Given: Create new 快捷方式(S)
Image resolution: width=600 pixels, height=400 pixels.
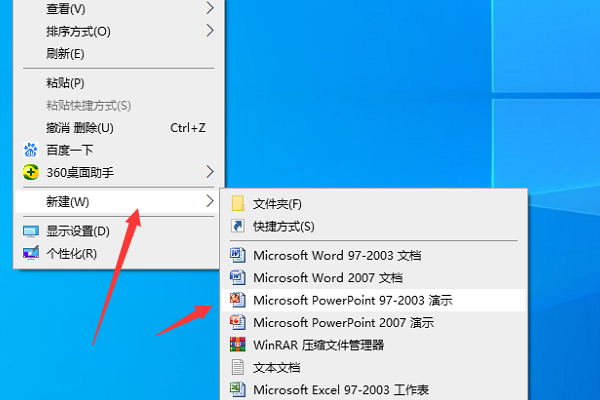Looking at the screenshot, I should pos(373,226).
